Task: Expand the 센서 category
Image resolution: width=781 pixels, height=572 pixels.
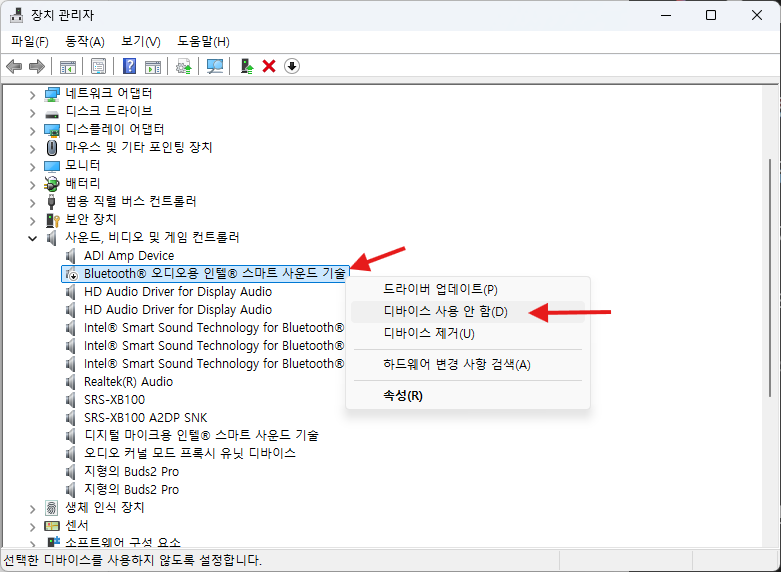Action: 32,526
